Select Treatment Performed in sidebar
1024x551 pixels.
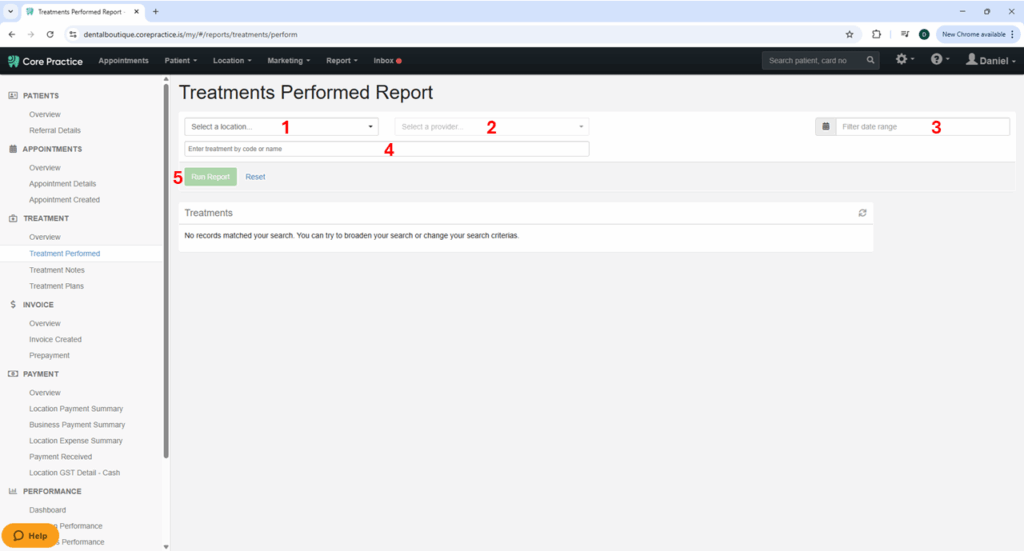(x=65, y=253)
